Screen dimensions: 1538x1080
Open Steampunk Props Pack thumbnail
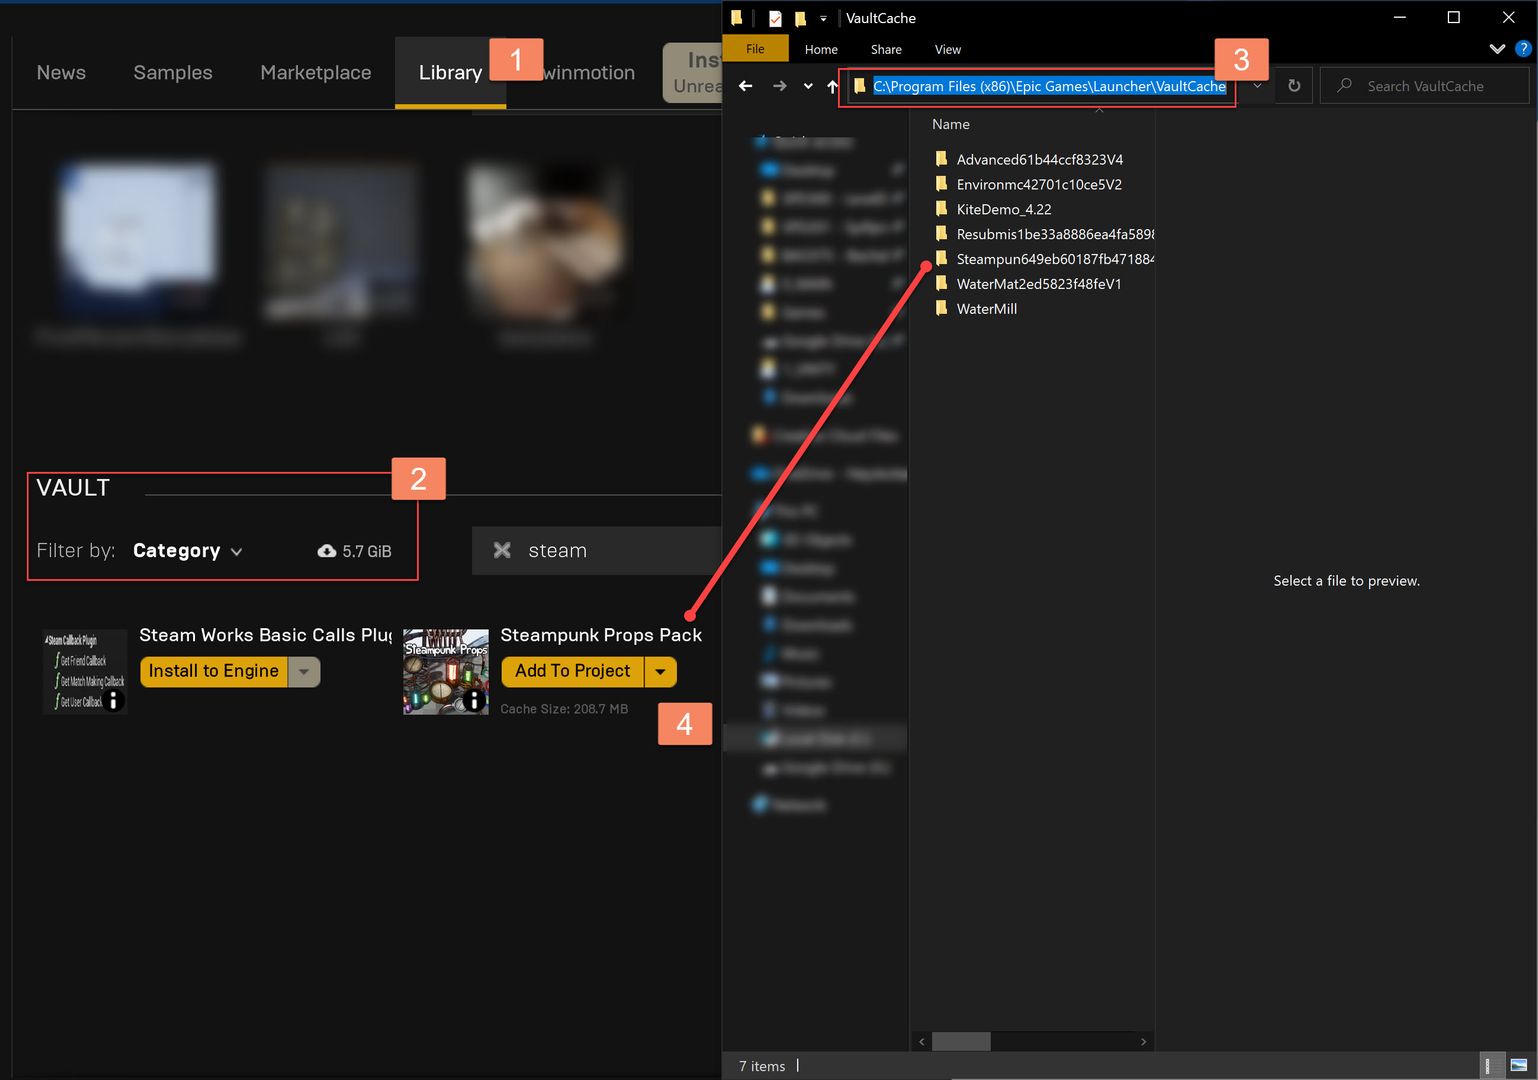click(446, 671)
